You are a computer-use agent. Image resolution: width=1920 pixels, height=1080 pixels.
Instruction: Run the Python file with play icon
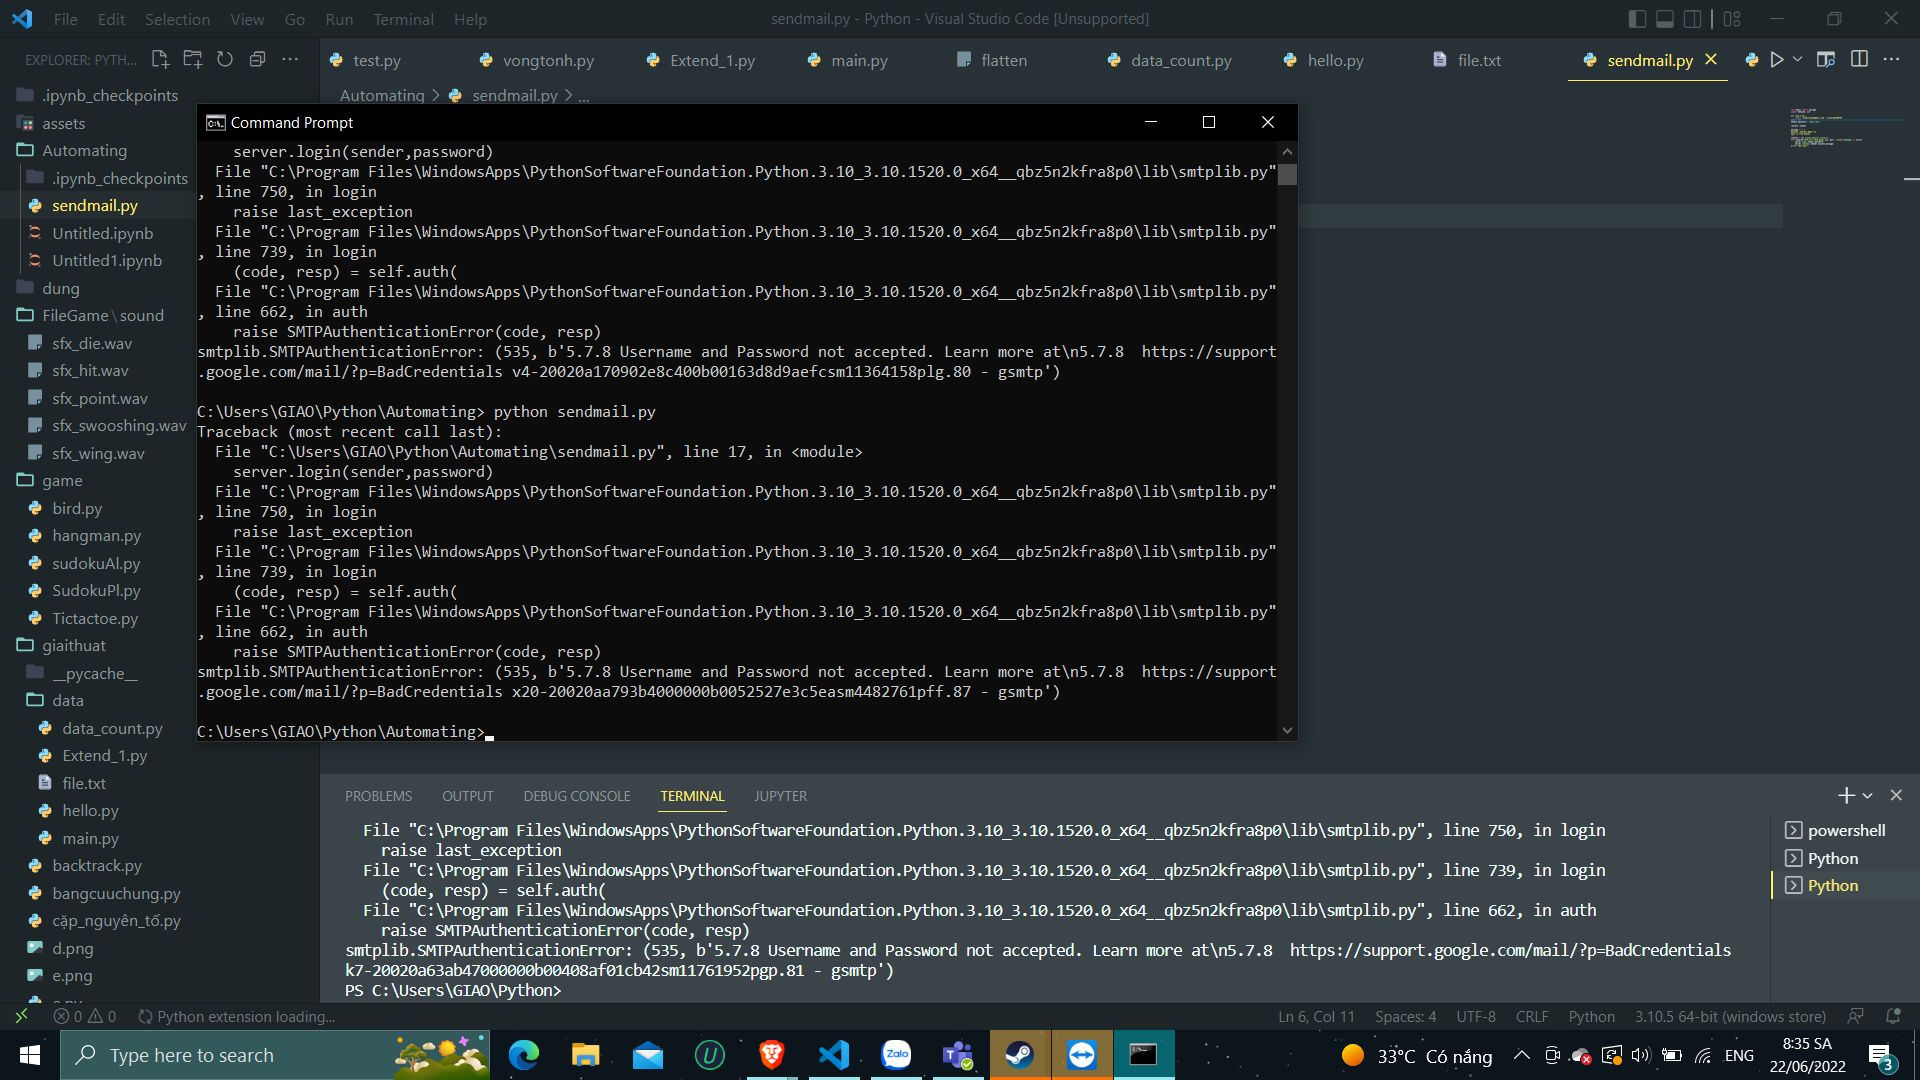point(1777,60)
